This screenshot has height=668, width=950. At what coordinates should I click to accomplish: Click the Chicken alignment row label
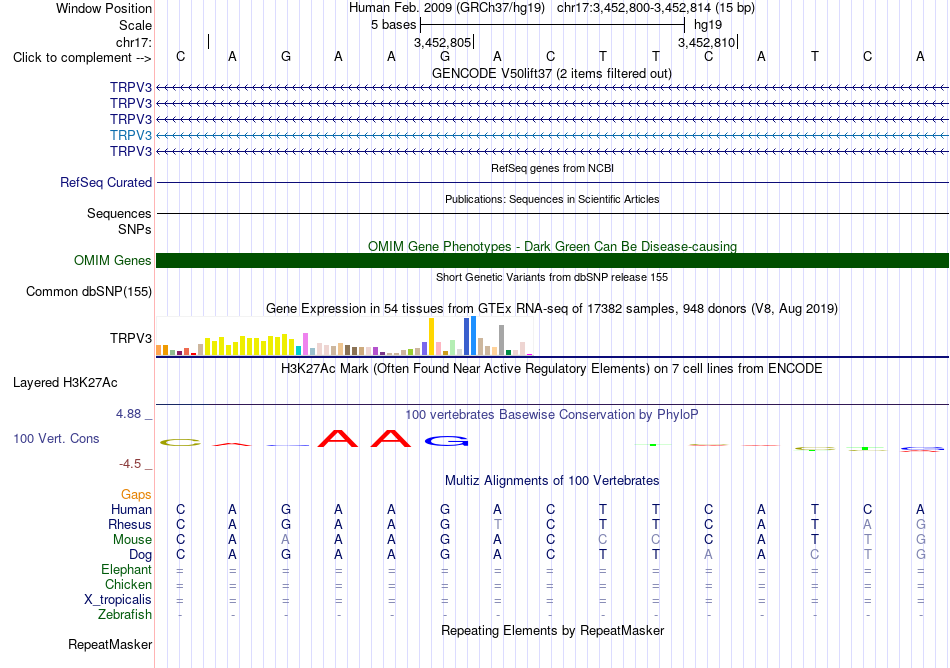[128, 584]
